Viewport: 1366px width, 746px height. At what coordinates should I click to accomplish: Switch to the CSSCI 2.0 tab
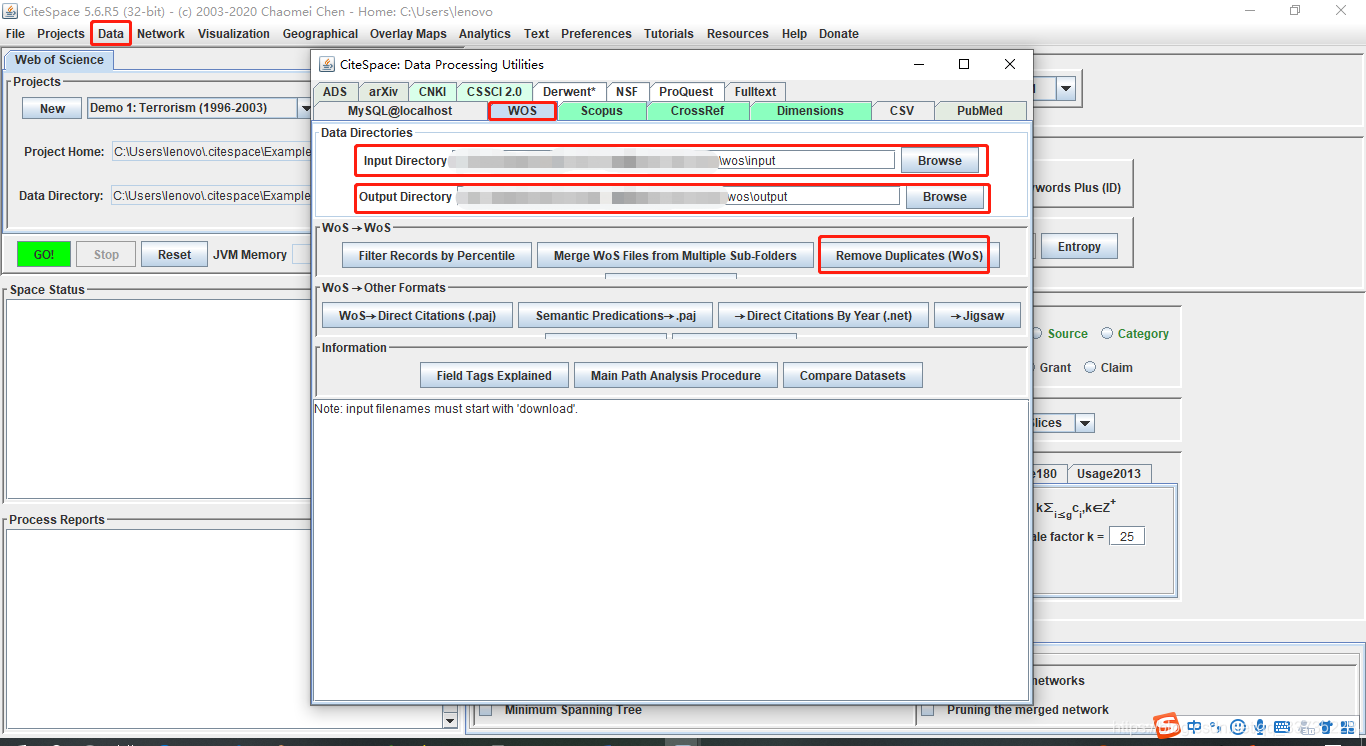[494, 91]
